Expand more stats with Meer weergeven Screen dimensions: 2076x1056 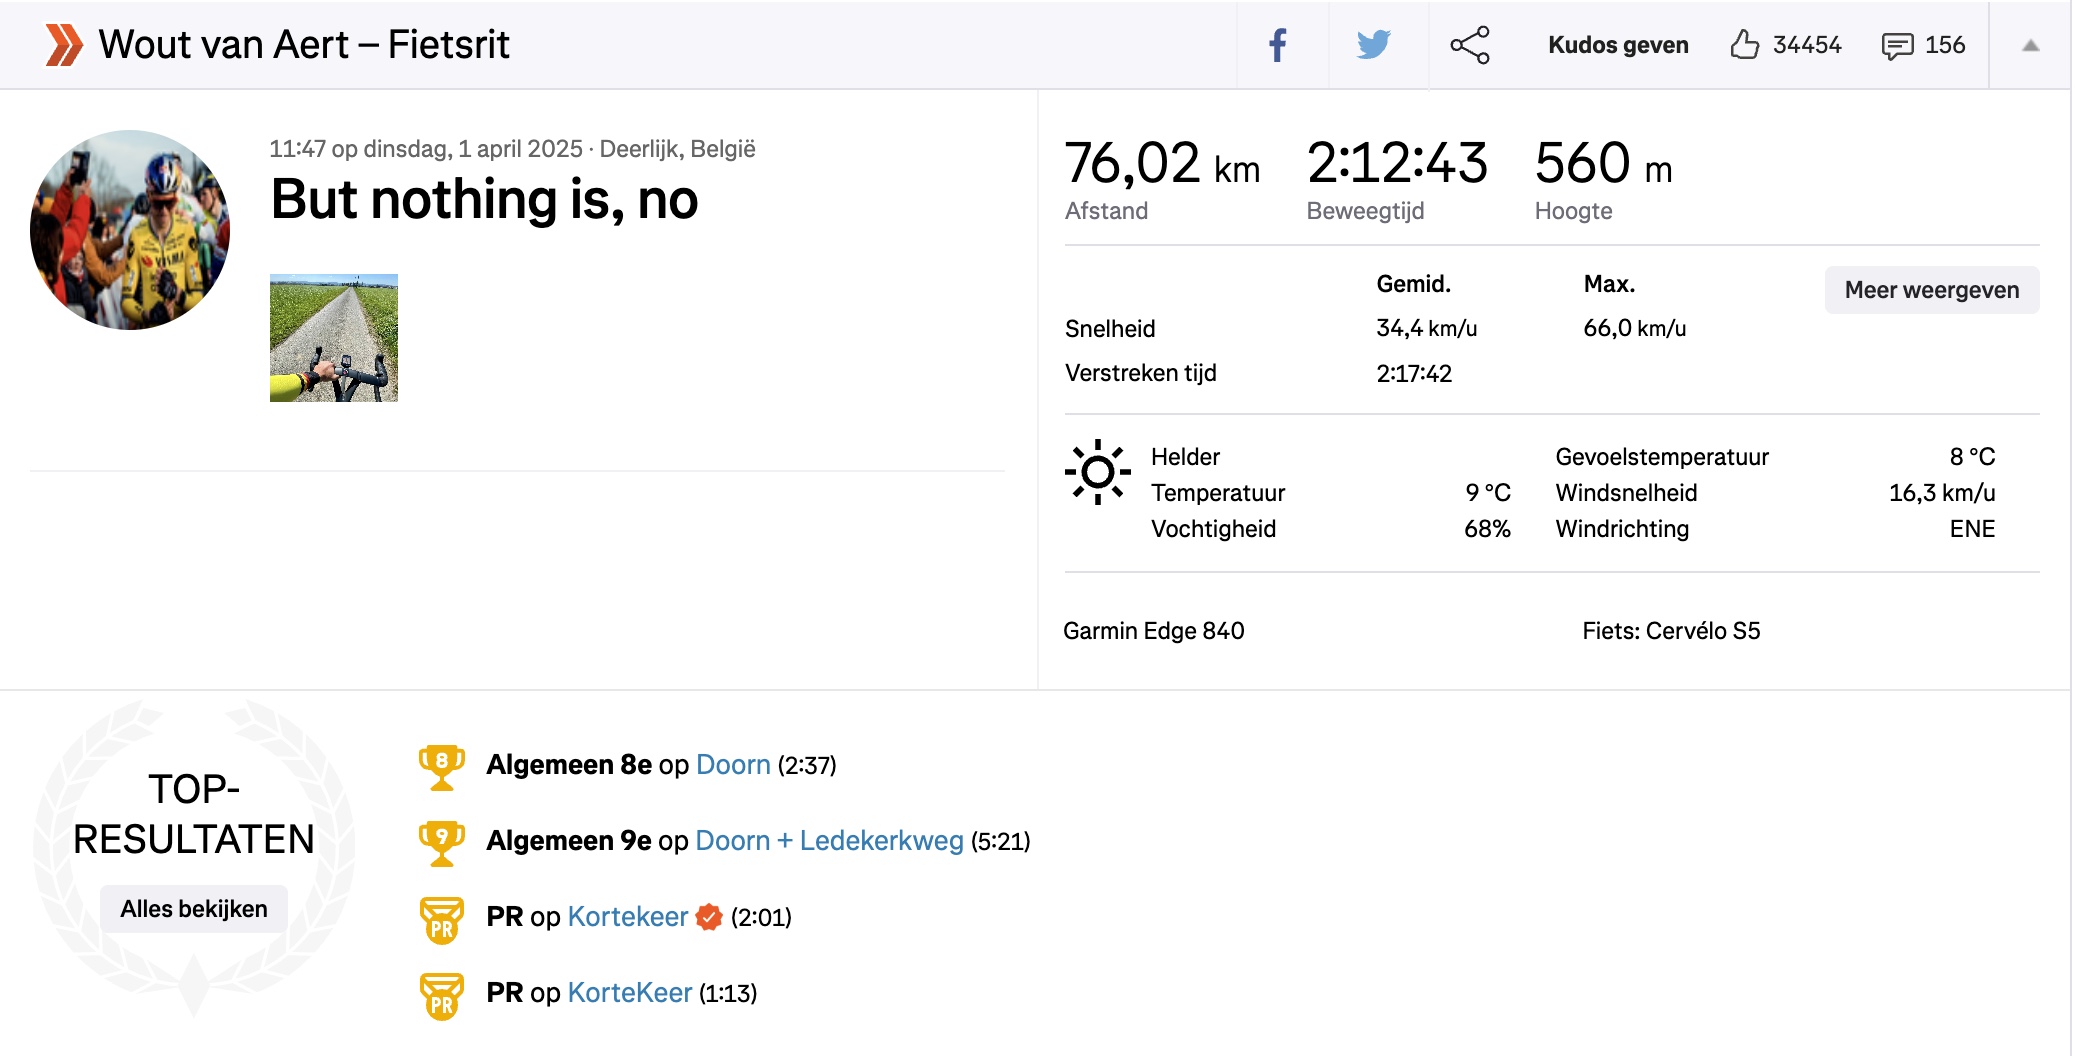coord(1931,290)
